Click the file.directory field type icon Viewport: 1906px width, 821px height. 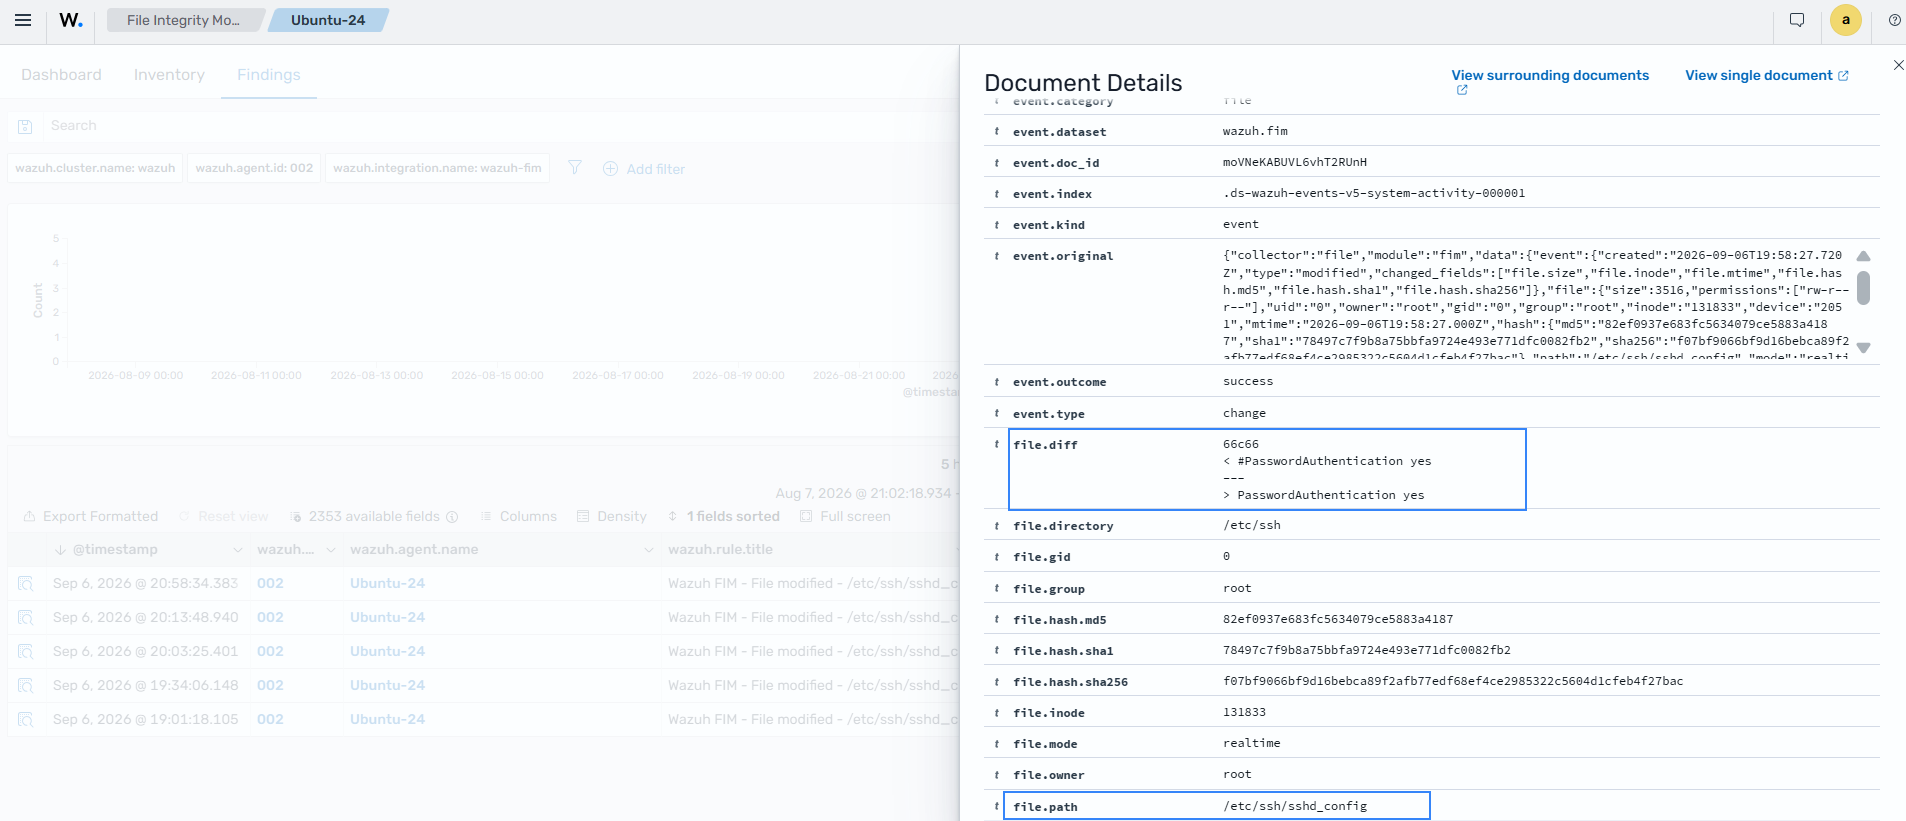(997, 526)
